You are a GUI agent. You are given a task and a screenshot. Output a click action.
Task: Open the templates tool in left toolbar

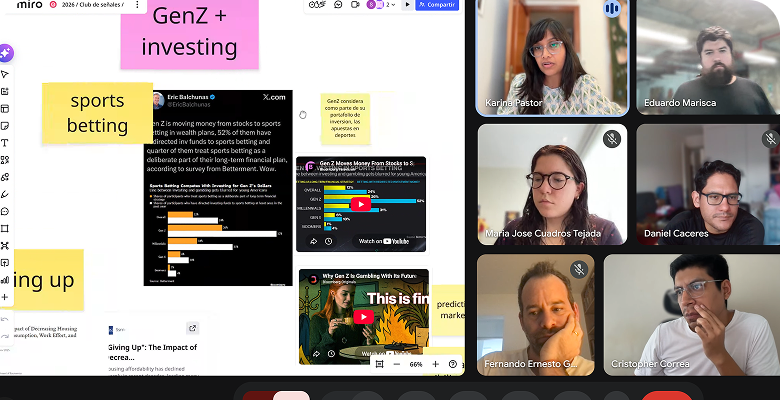(x=5, y=108)
